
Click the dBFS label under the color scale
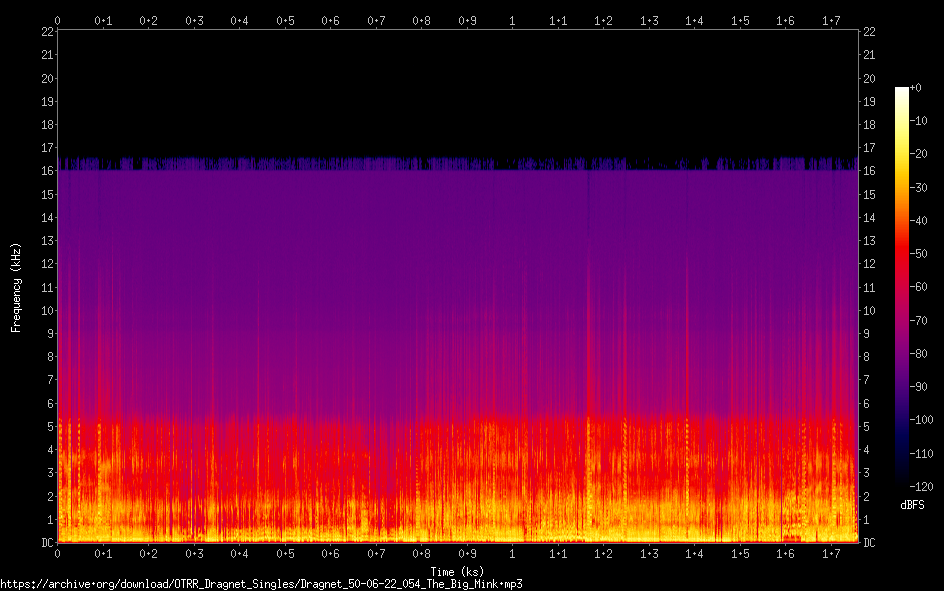point(911,505)
